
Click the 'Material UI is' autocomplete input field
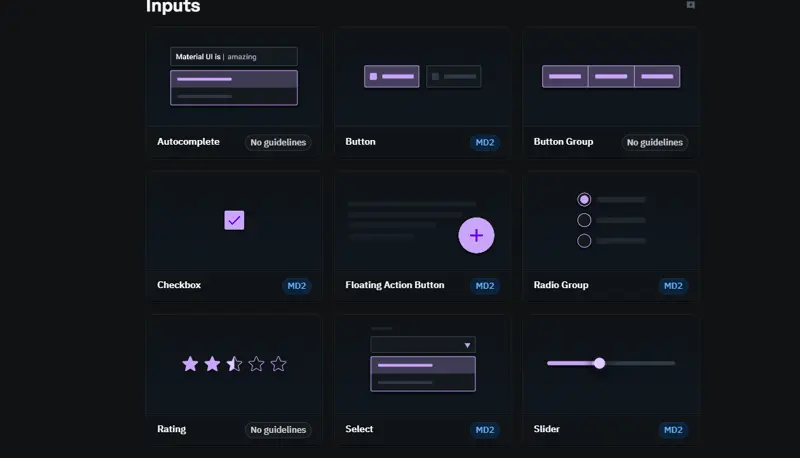(234, 57)
